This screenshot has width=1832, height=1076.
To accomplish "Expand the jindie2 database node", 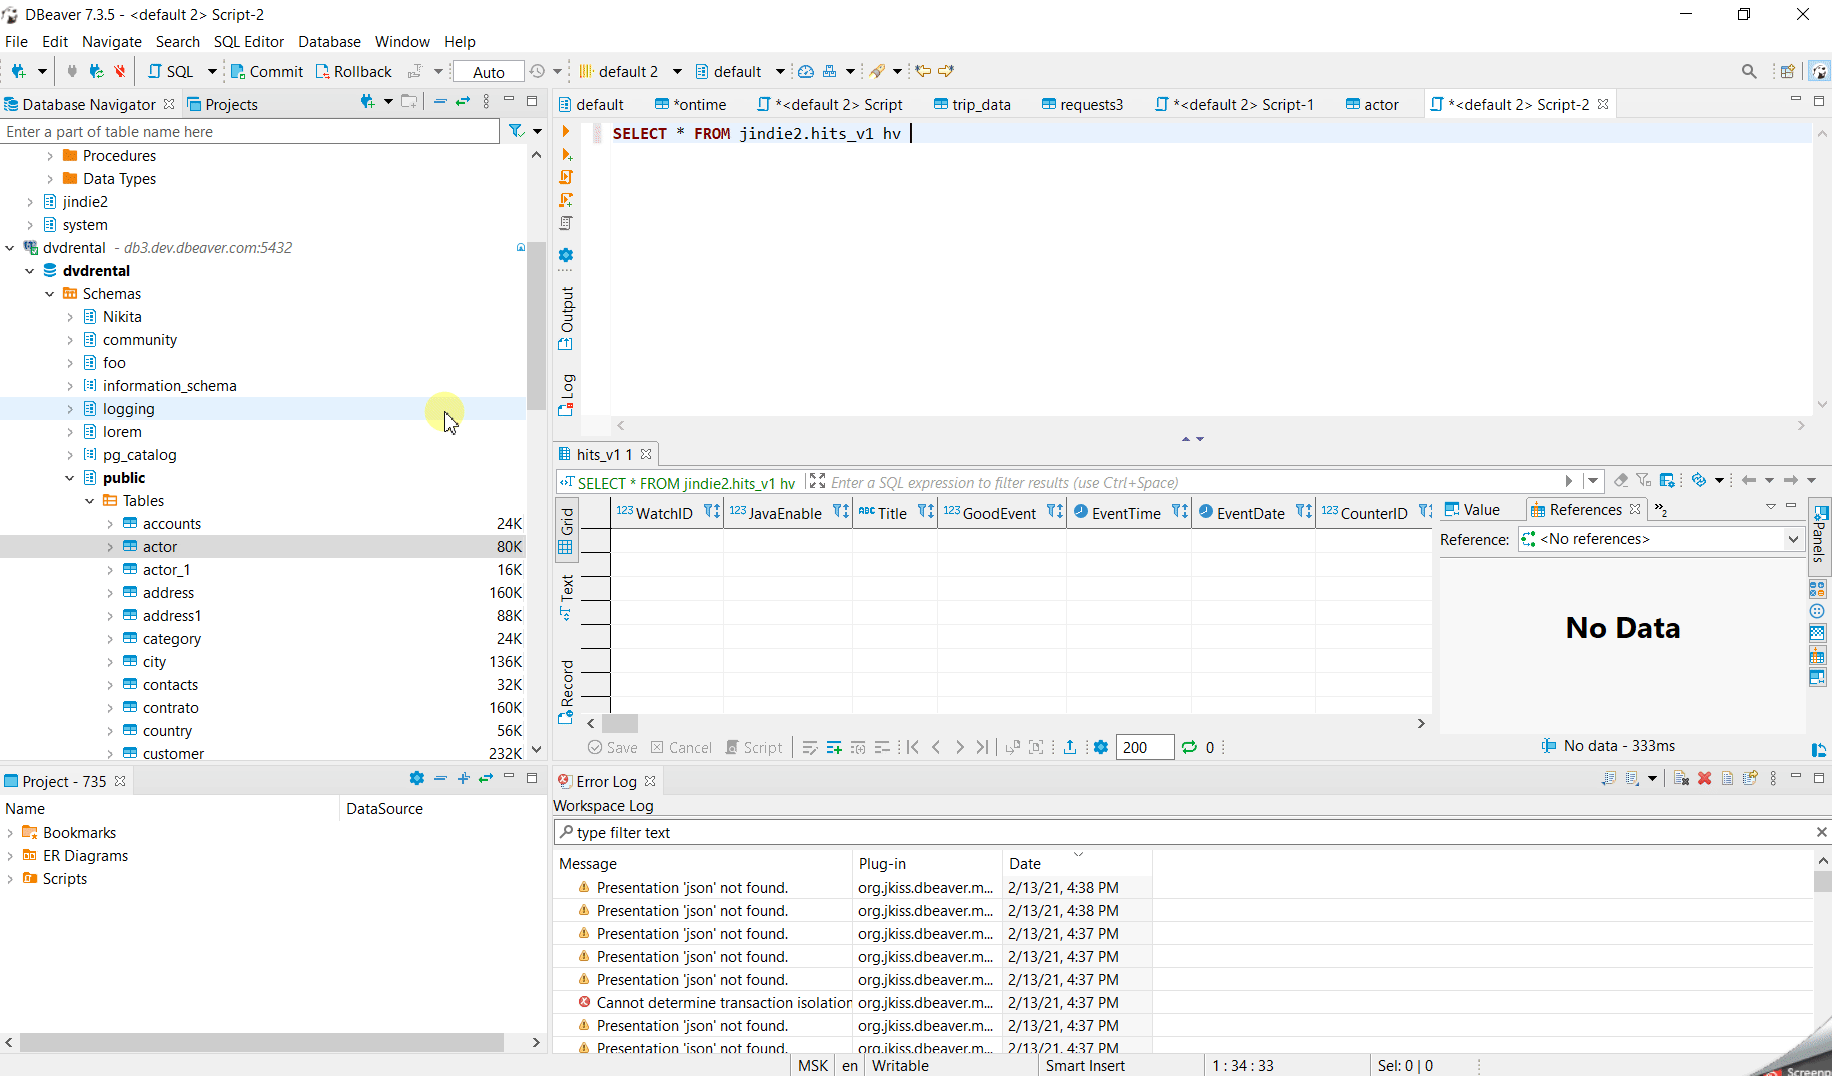I will click(x=30, y=201).
